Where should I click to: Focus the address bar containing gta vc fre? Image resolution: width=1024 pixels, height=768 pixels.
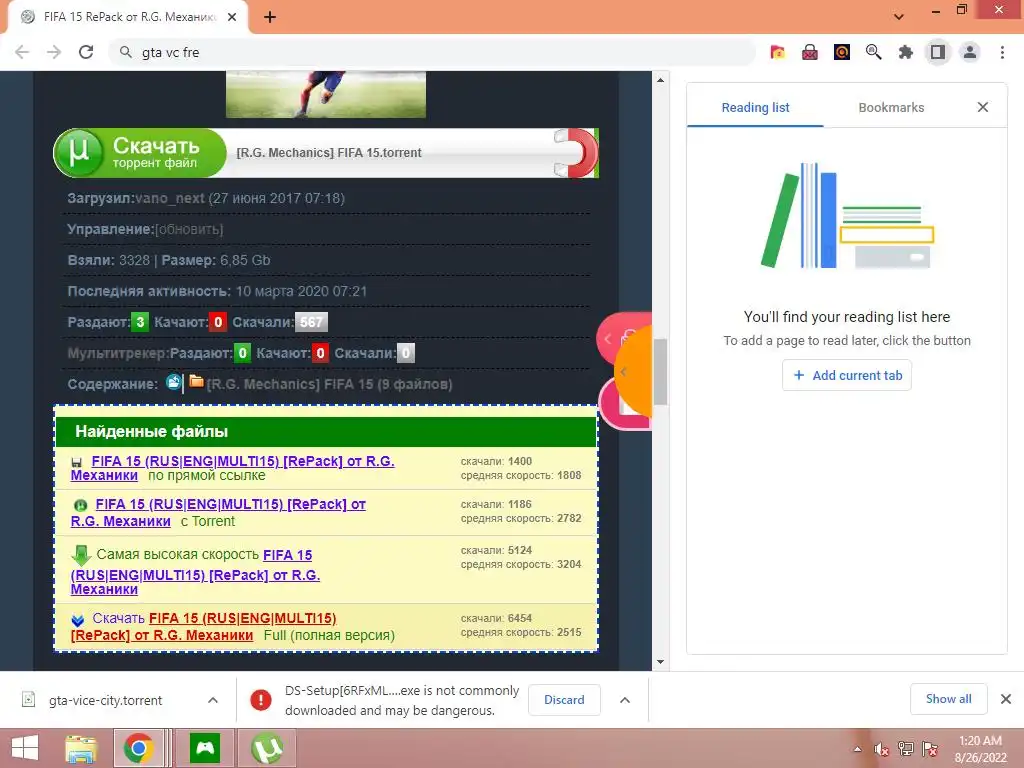[431, 52]
